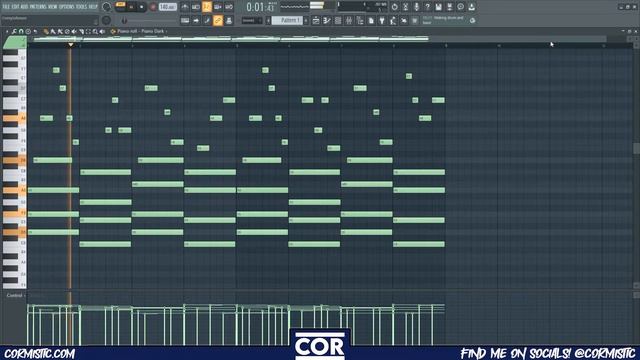The image size is (640, 360).
Task: Click the question mark help icon
Action: click(x=427, y=7)
